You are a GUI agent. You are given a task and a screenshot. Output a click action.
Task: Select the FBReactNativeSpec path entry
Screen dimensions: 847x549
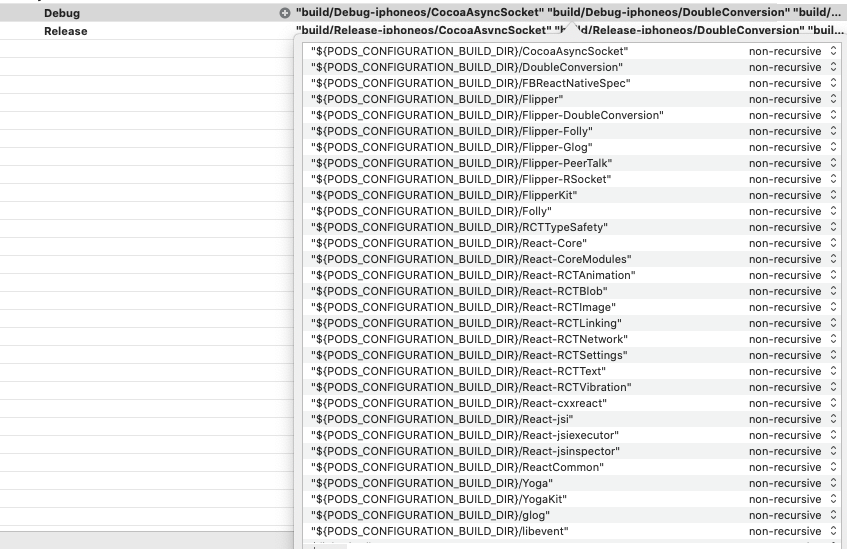point(470,83)
